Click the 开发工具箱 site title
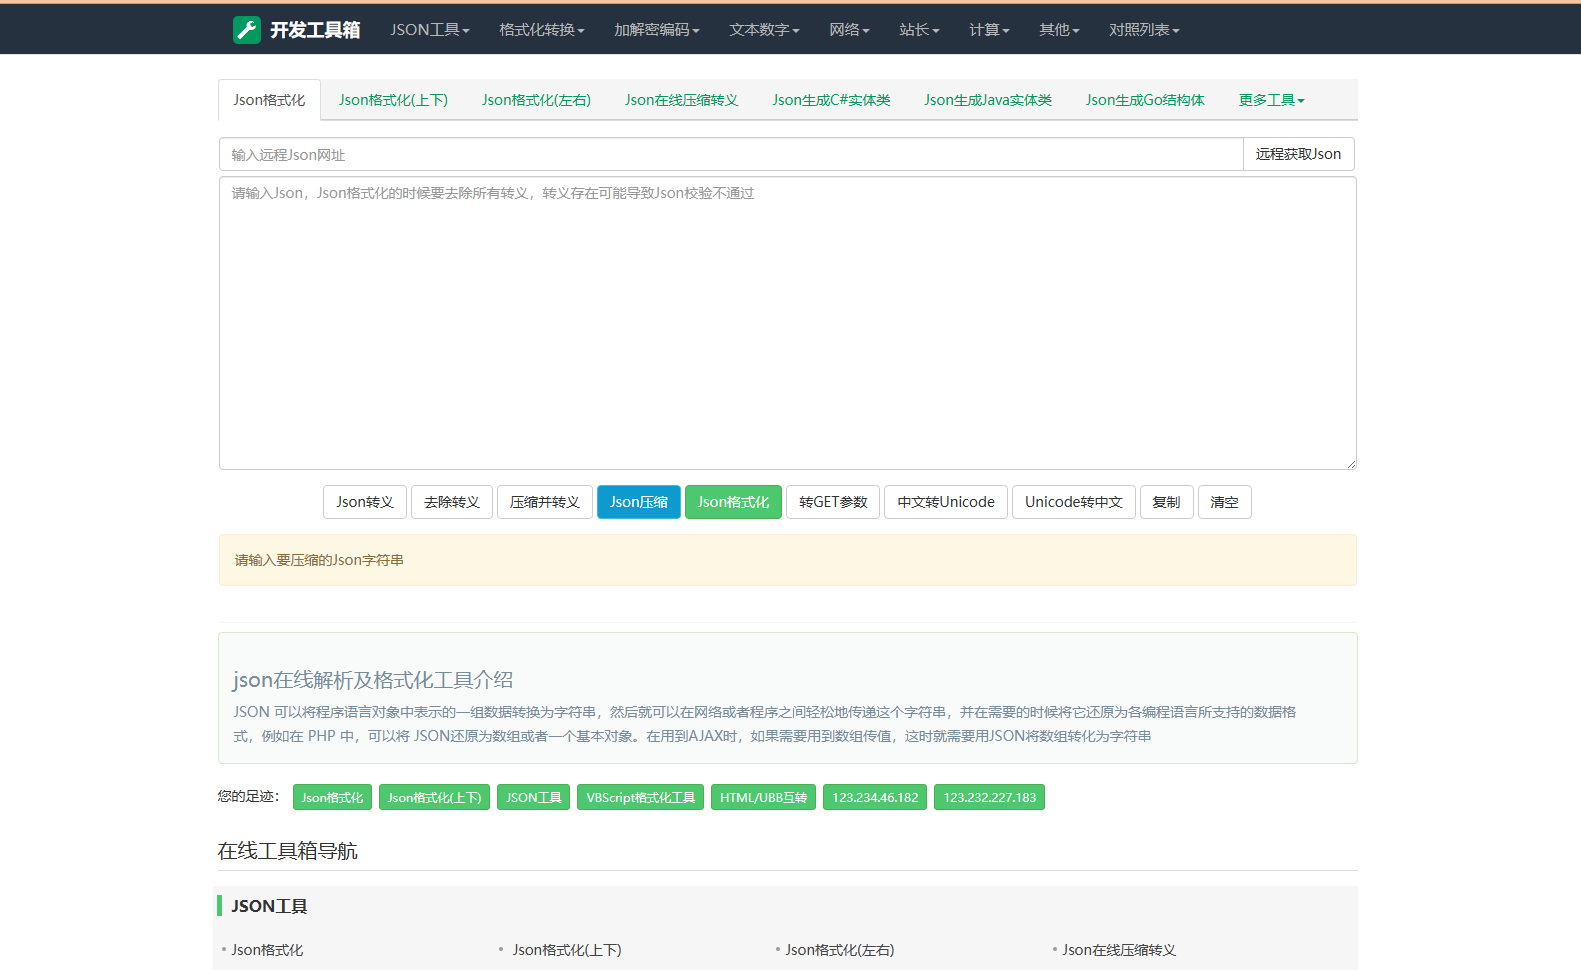 coord(315,30)
